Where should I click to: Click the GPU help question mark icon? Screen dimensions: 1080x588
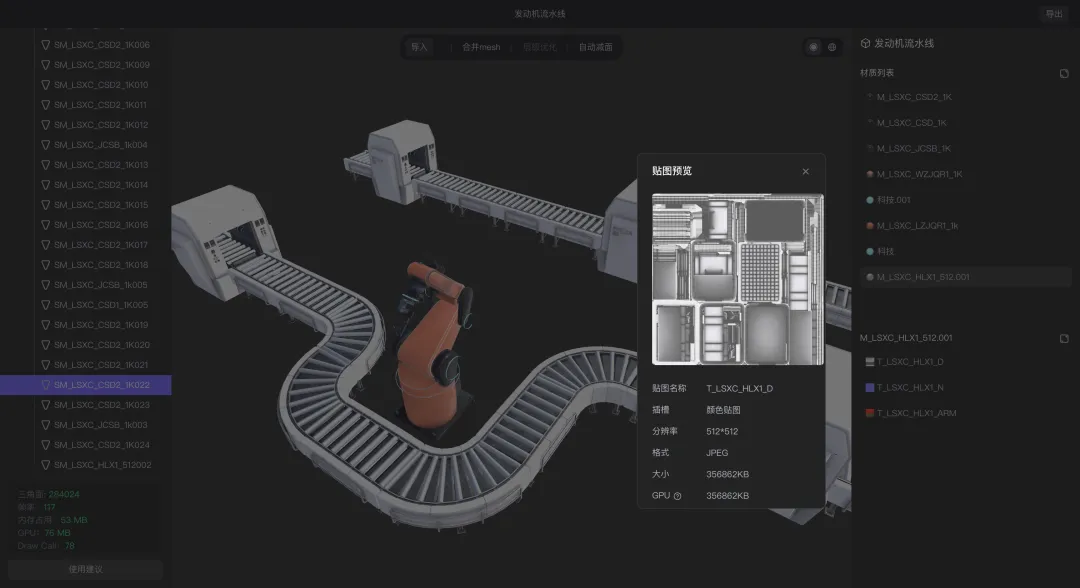coord(677,496)
